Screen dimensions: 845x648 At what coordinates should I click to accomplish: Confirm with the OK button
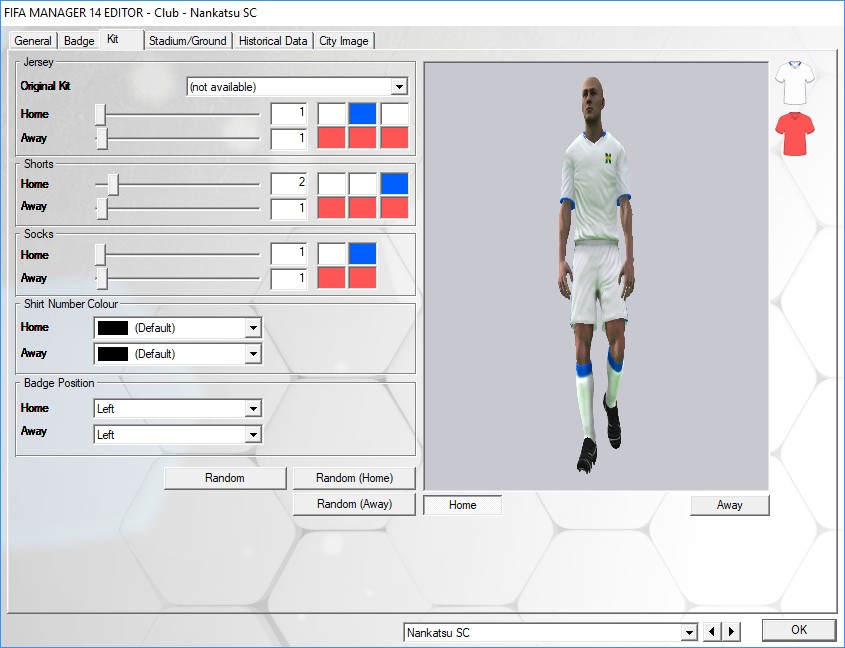[799, 630]
